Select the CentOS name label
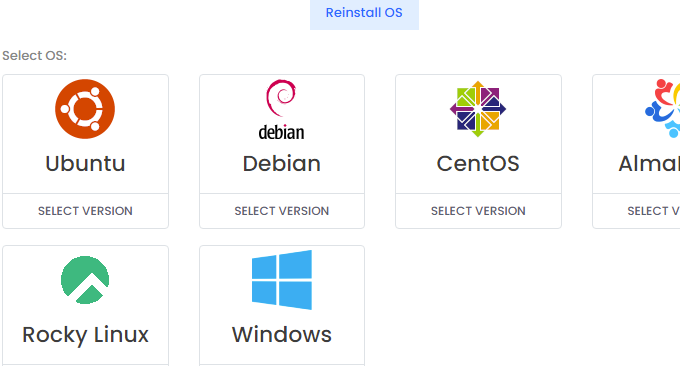The height and width of the screenshot is (366, 680). coord(478,163)
